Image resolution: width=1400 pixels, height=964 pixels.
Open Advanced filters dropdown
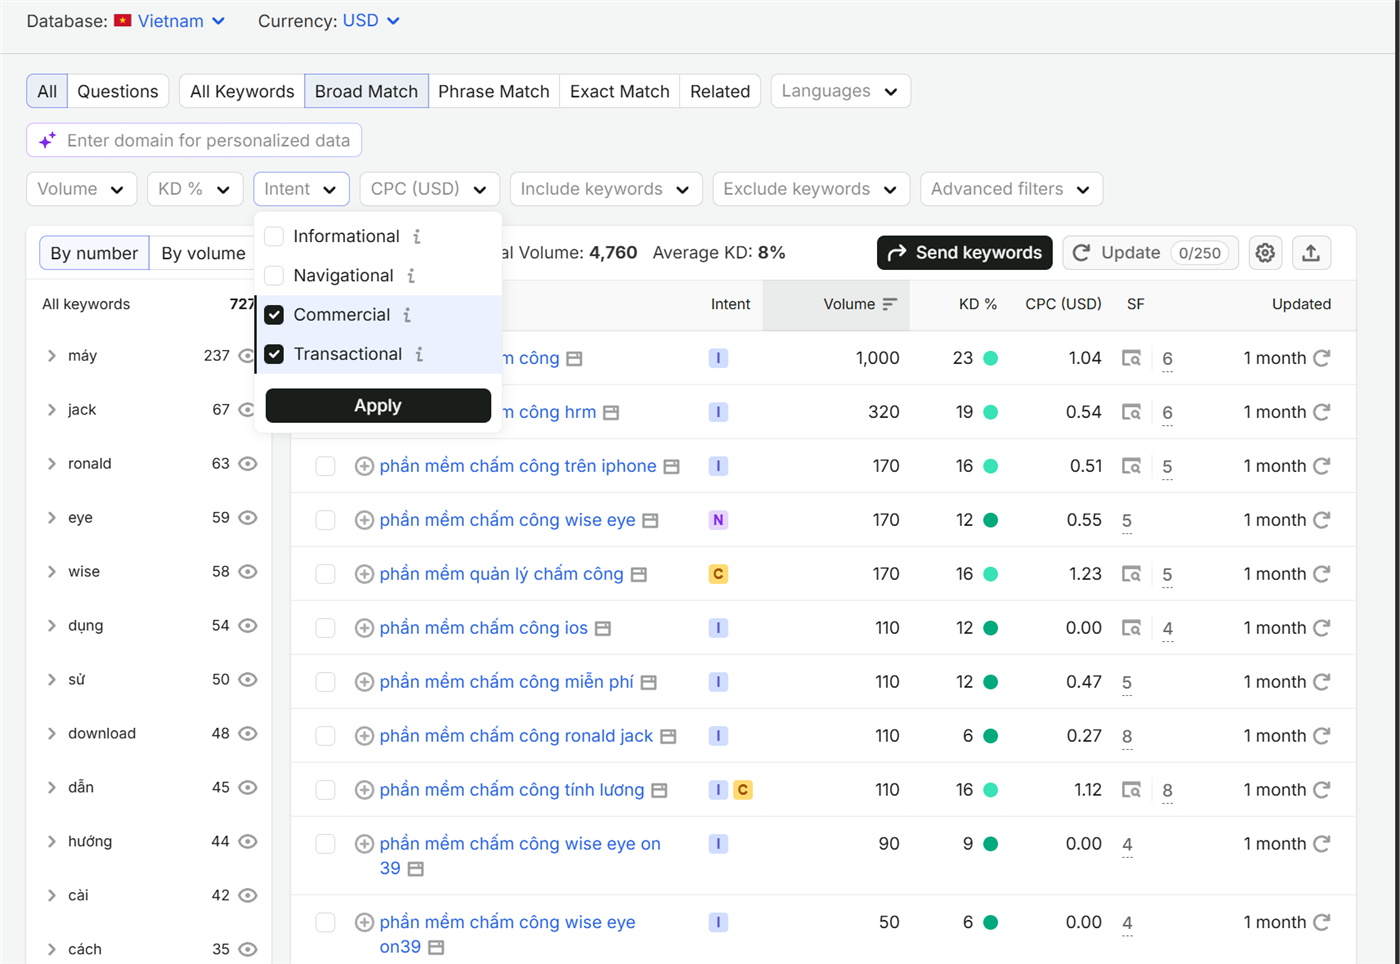pos(1011,189)
